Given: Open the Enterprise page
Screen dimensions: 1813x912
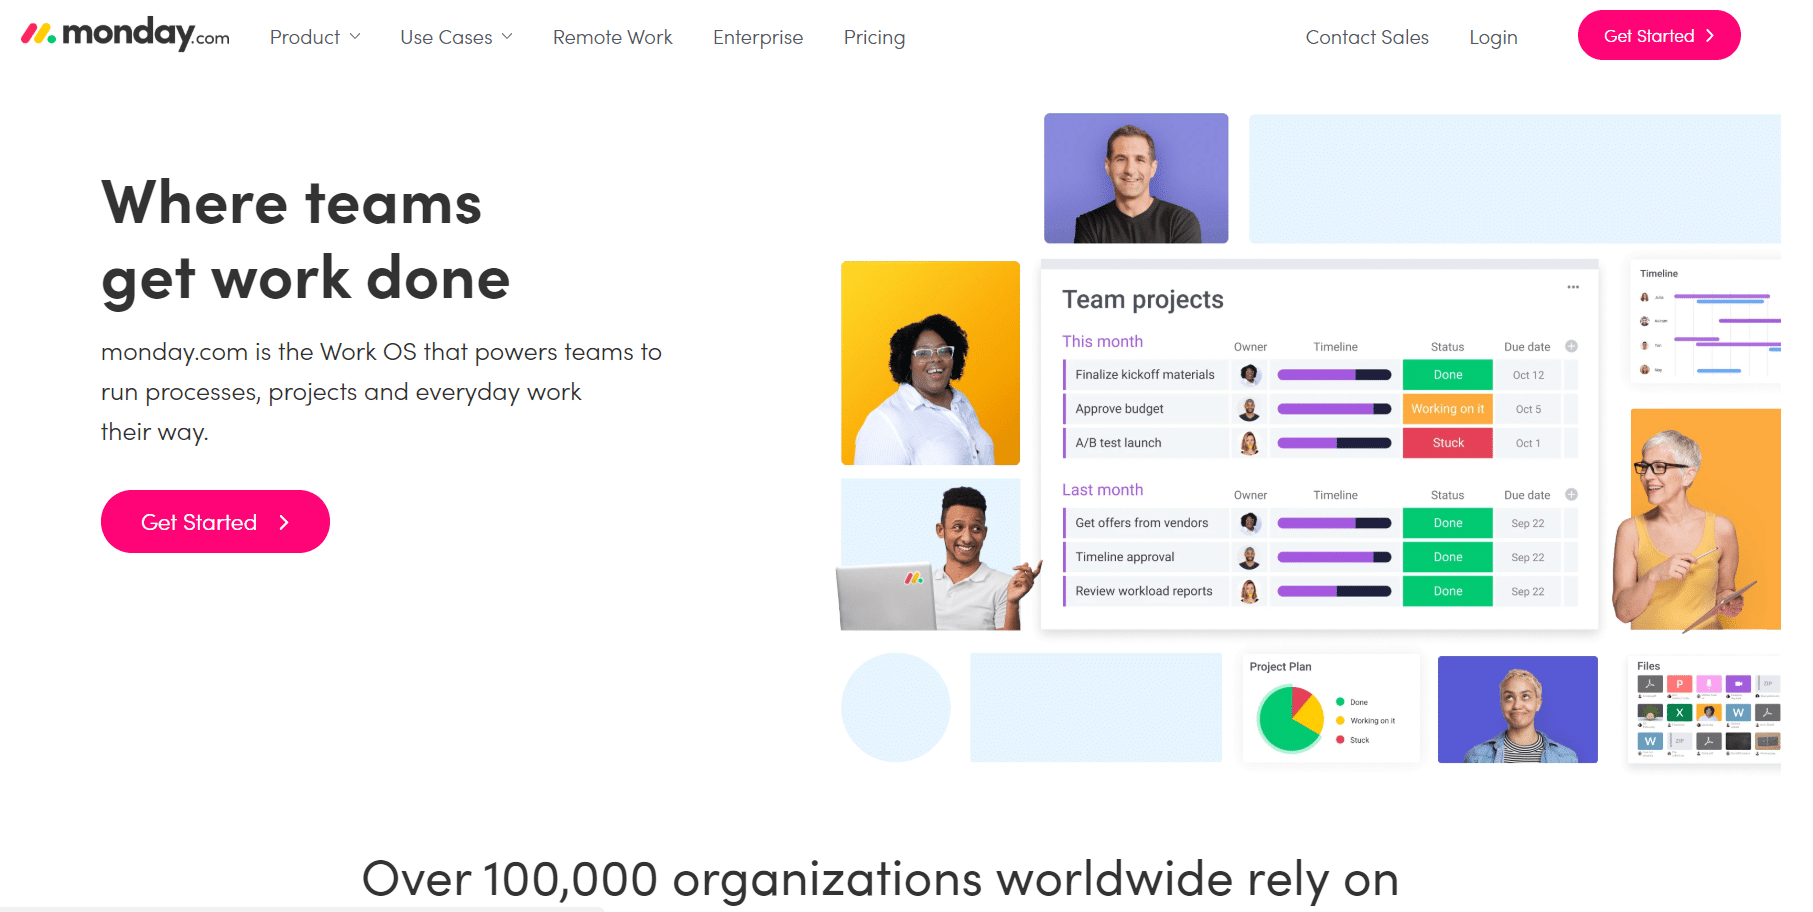Looking at the screenshot, I should (x=758, y=37).
